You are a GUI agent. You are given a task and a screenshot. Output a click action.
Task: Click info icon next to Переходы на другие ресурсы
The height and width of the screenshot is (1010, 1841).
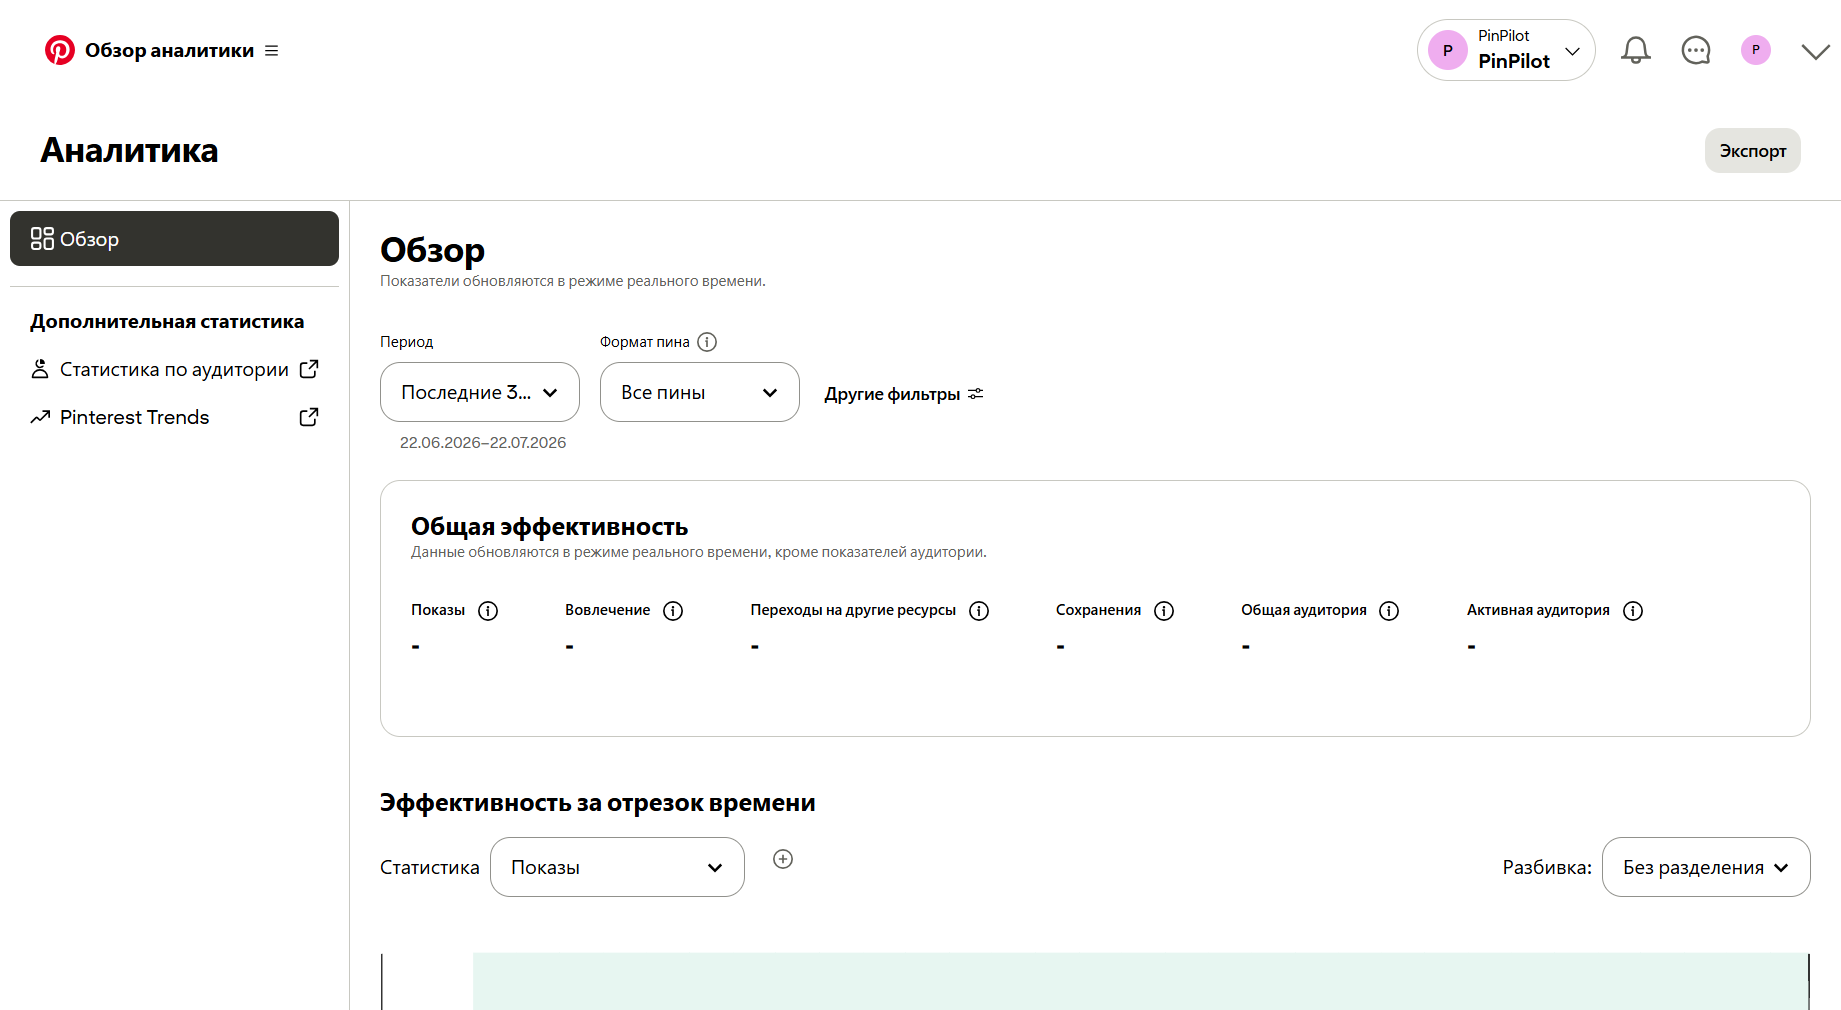point(979,611)
